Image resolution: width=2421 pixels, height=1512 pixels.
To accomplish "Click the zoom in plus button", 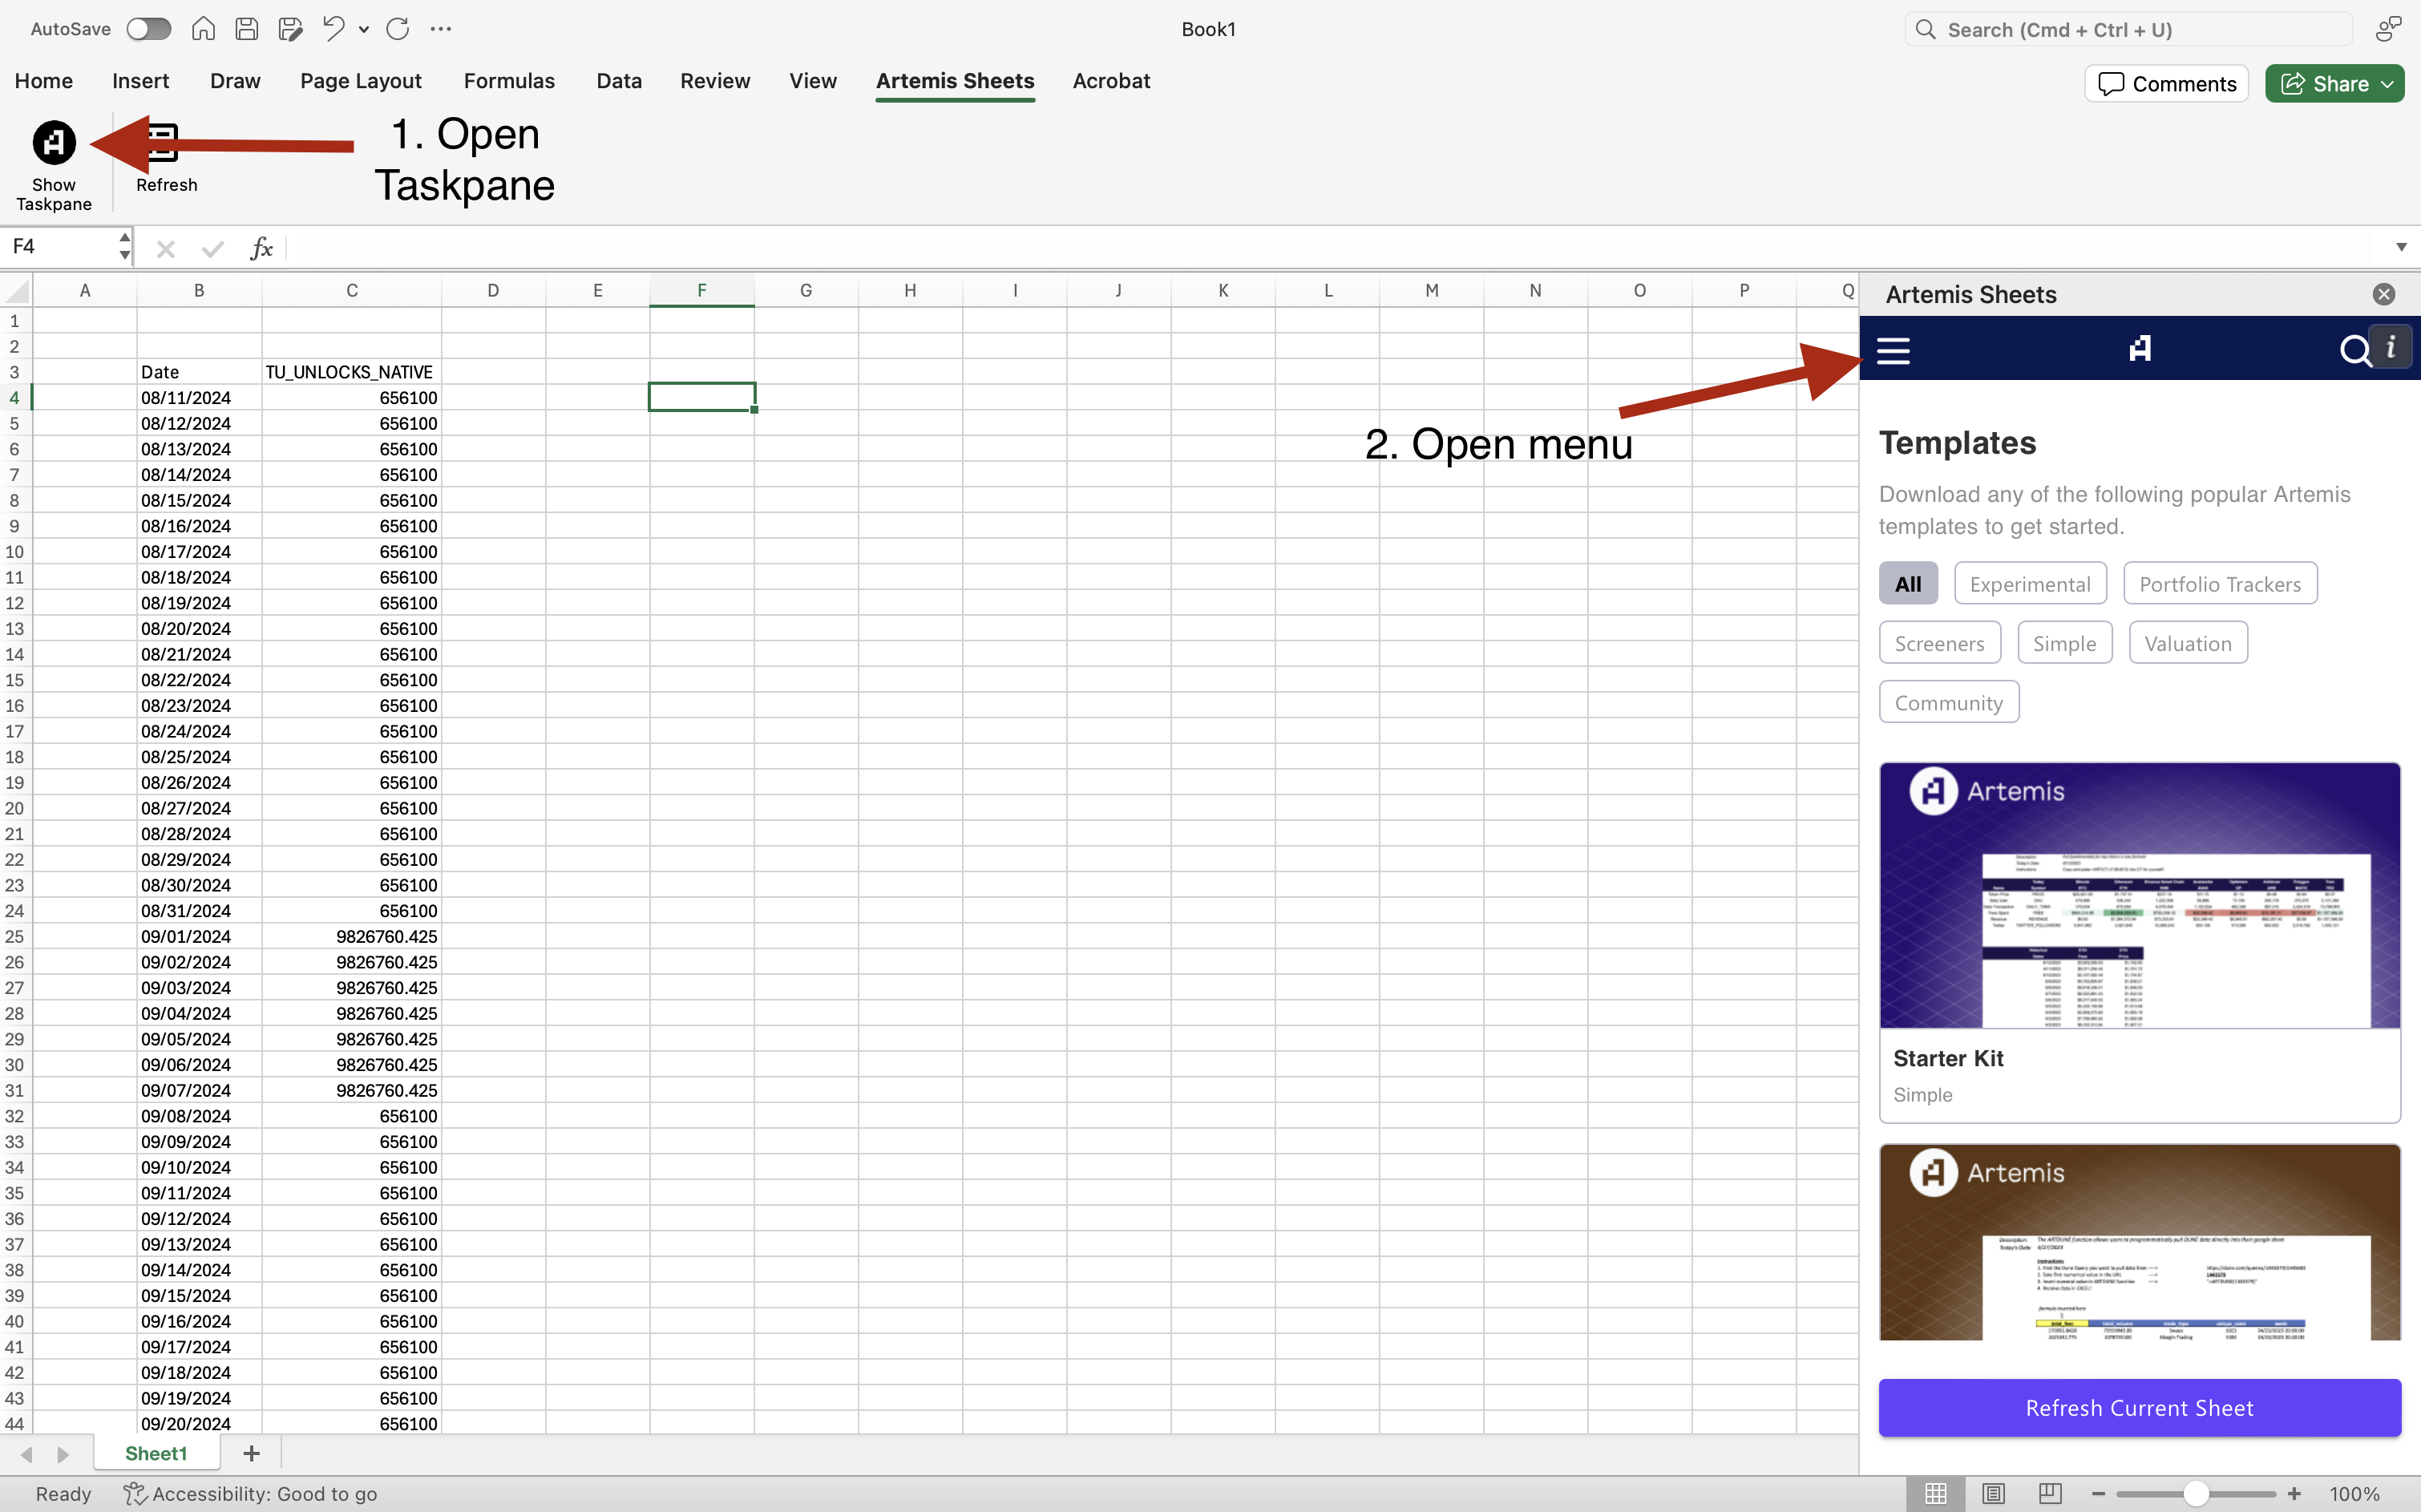I will coord(2294,1494).
